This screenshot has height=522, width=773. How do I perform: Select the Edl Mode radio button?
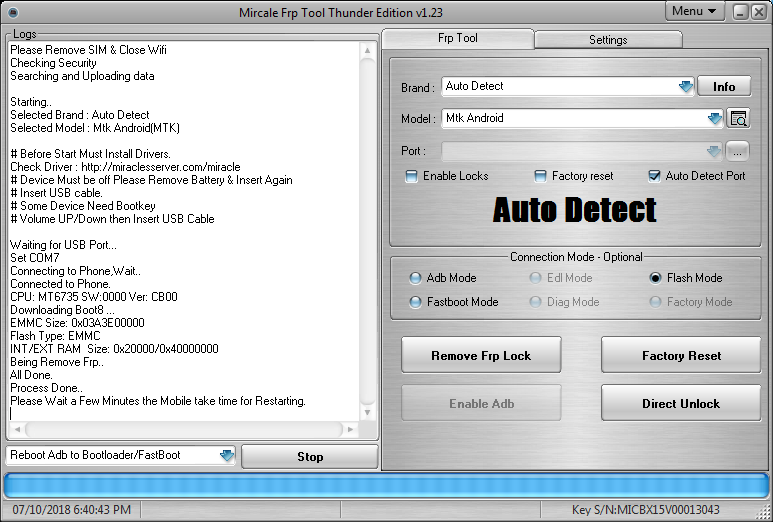pyautogui.click(x=535, y=278)
